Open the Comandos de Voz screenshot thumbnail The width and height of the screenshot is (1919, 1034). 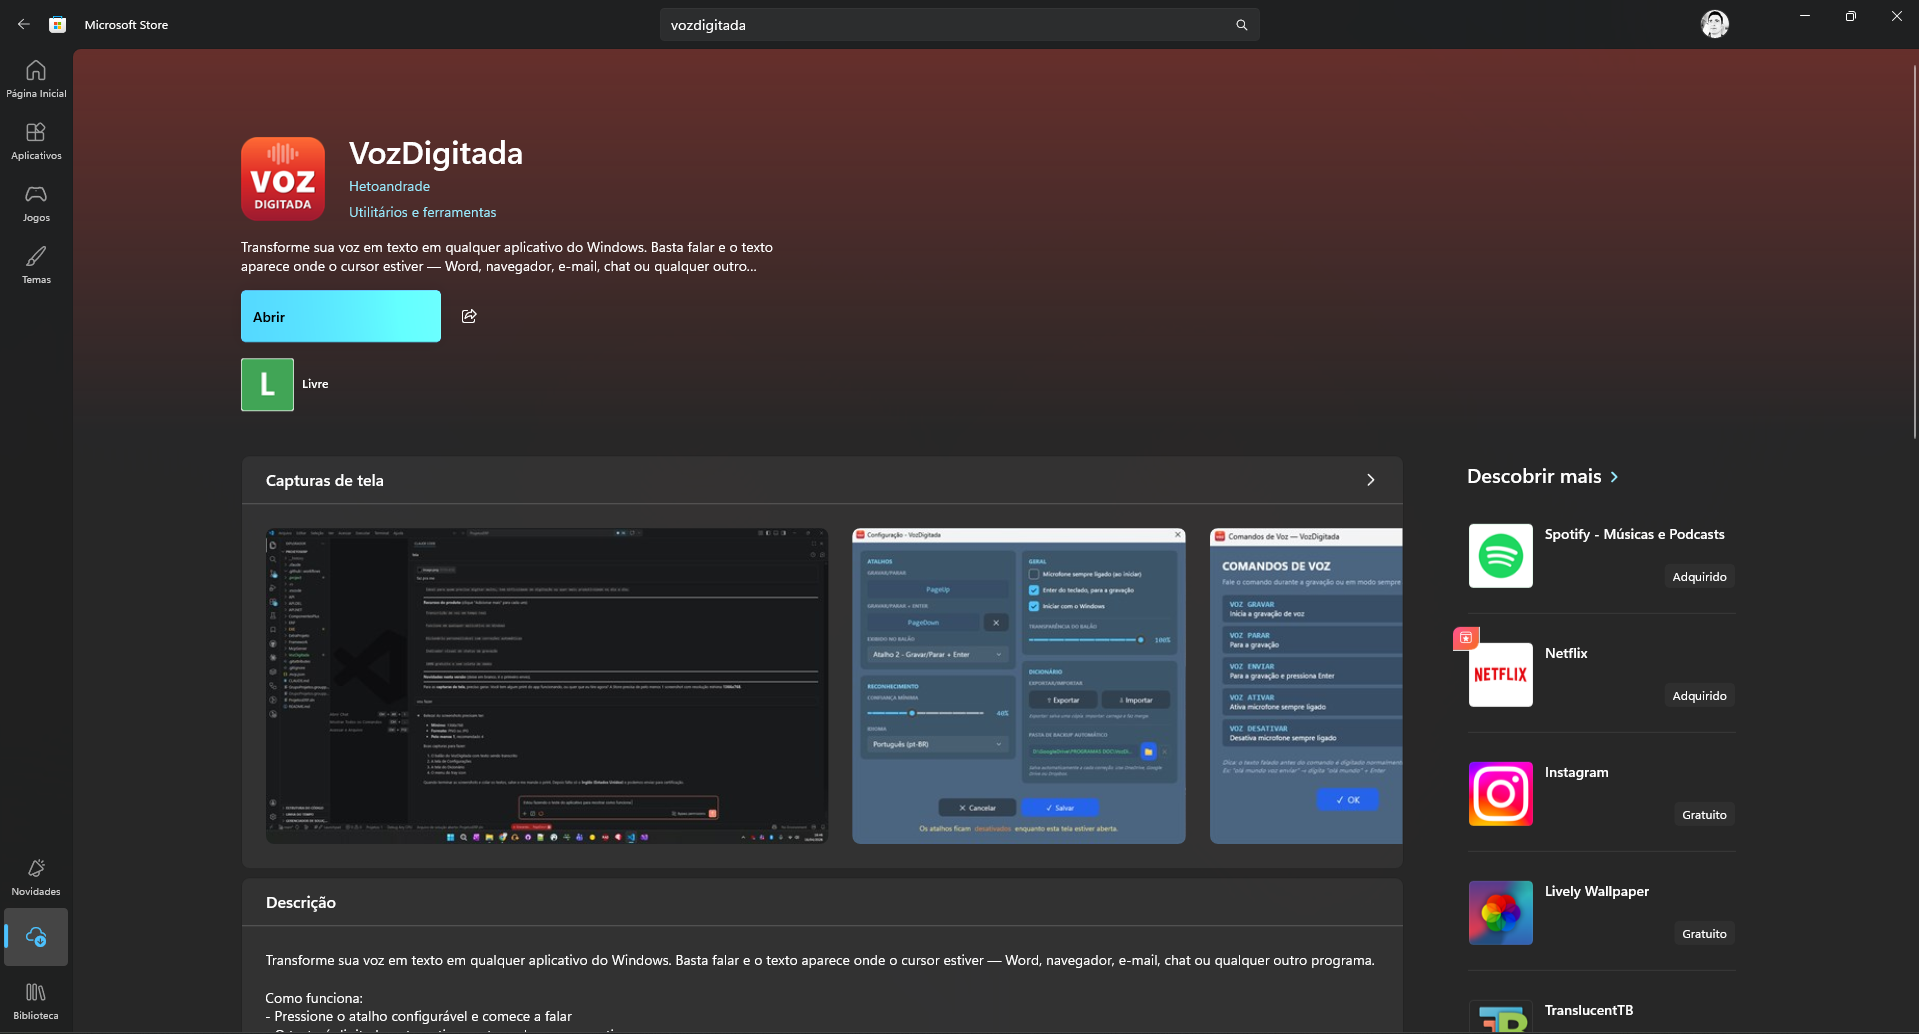click(x=1306, y=686)
